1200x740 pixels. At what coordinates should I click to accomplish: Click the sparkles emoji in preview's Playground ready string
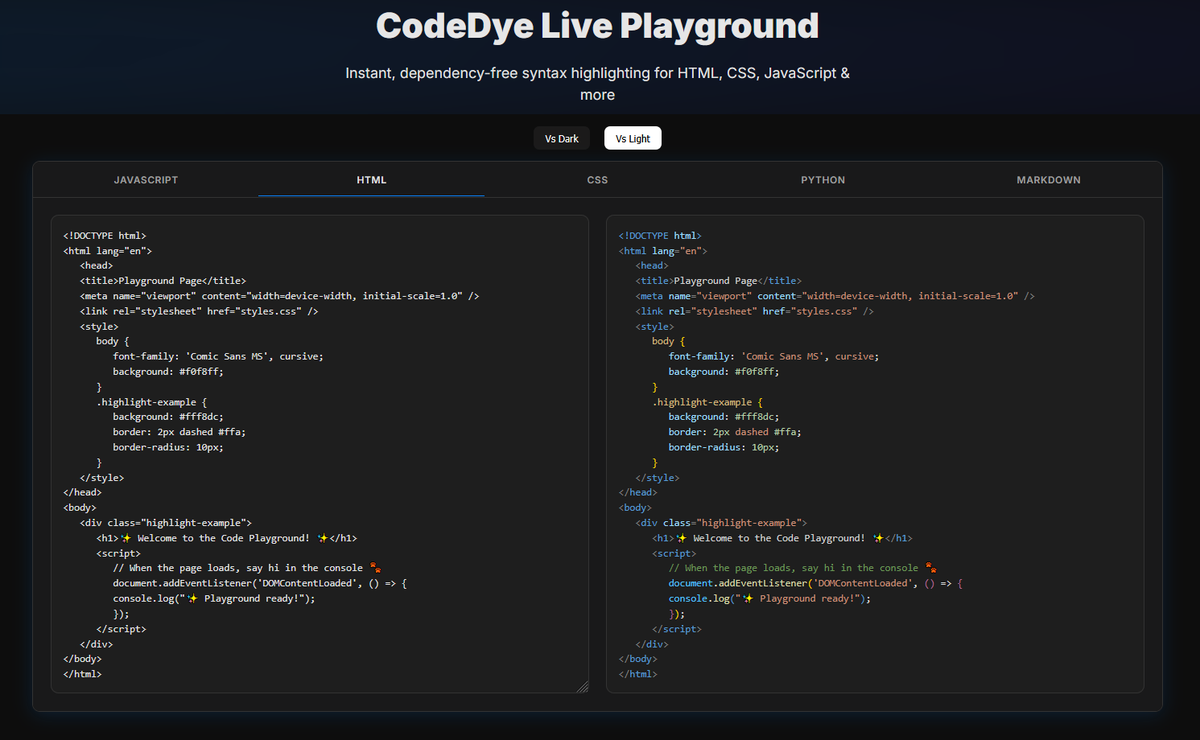pos(748,598)
